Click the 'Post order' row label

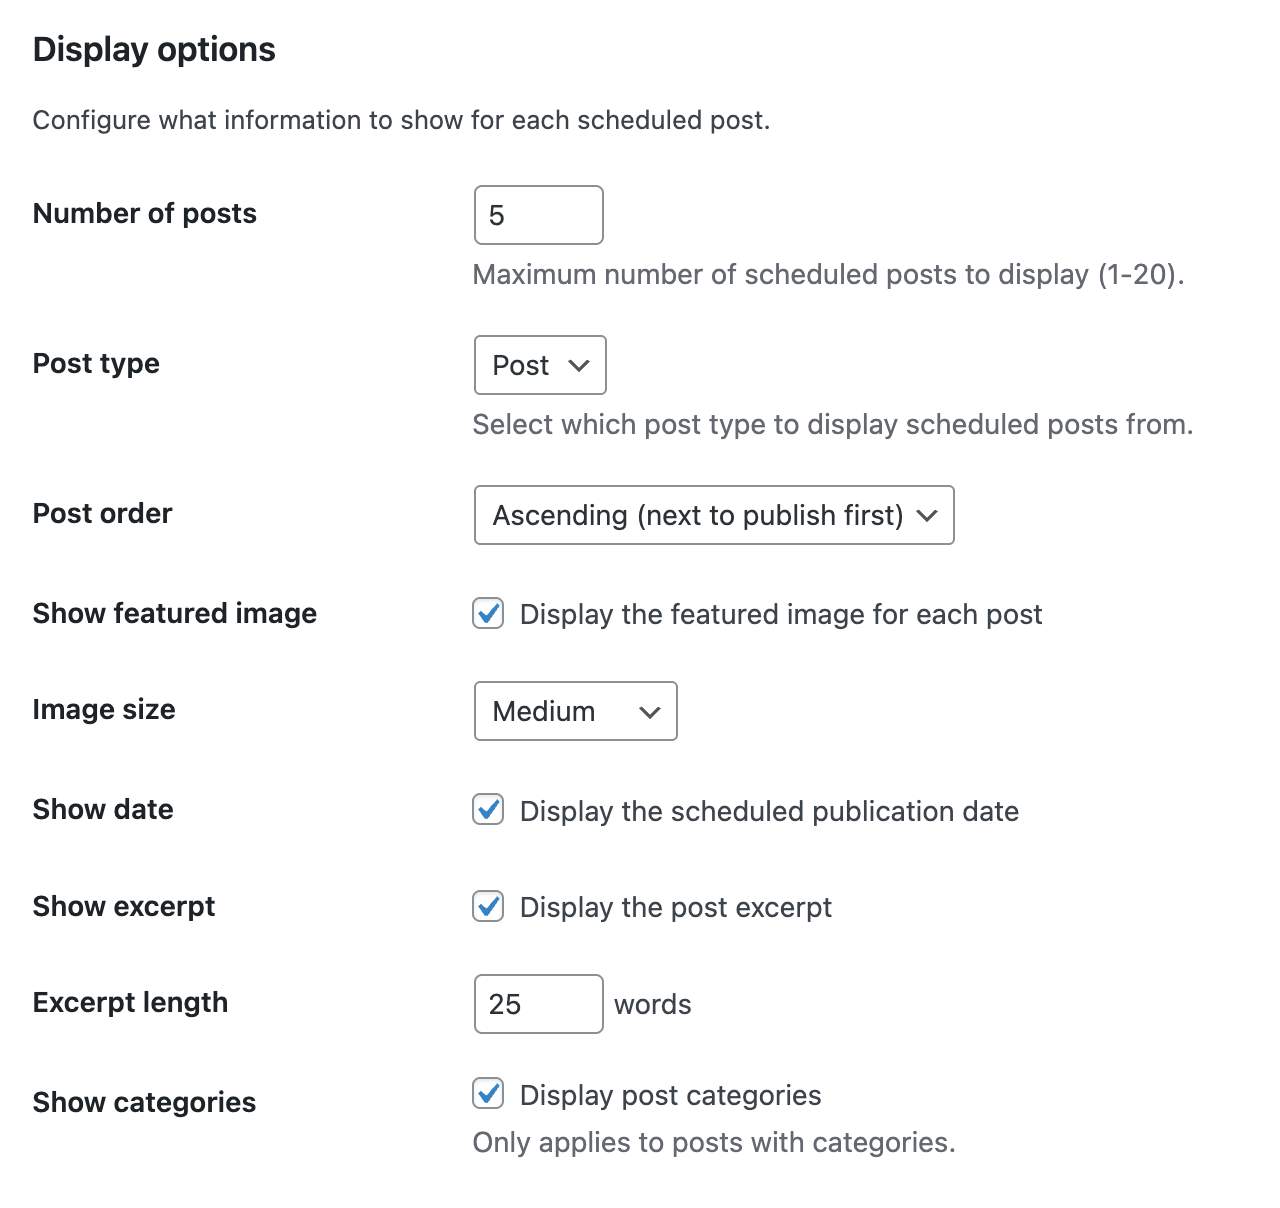(102, 513)
